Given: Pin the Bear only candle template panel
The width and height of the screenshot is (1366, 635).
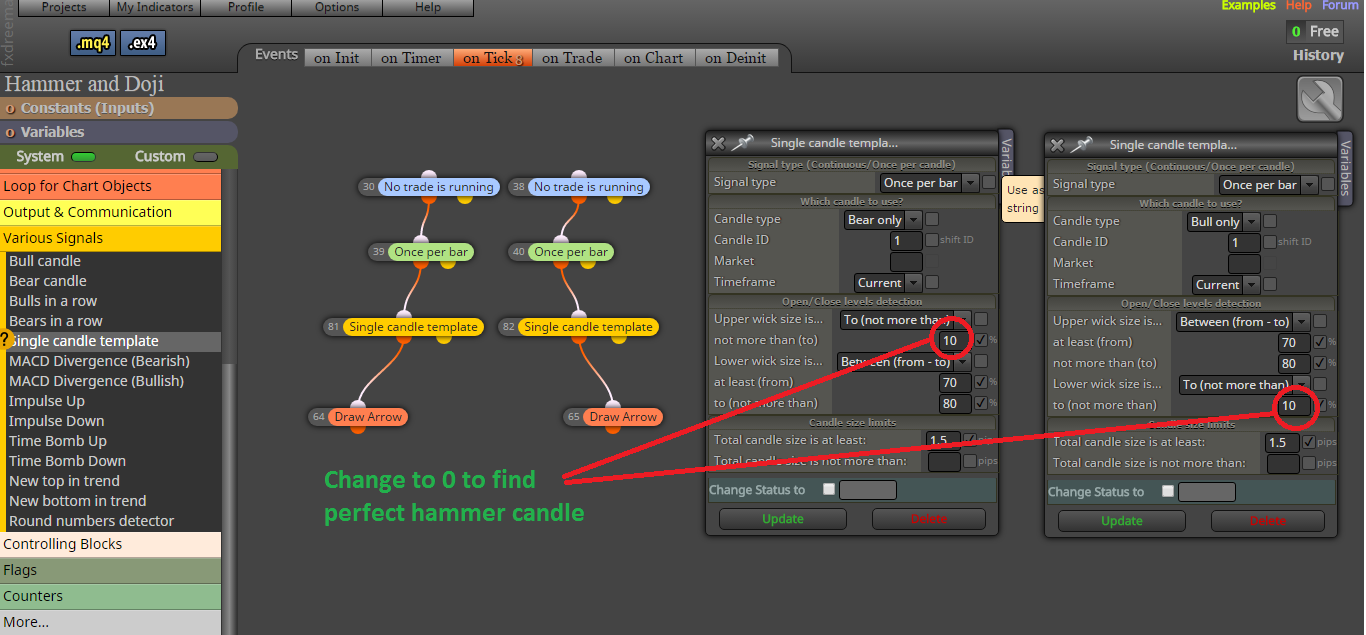Looking at the screenshot, I should point(742,143).
